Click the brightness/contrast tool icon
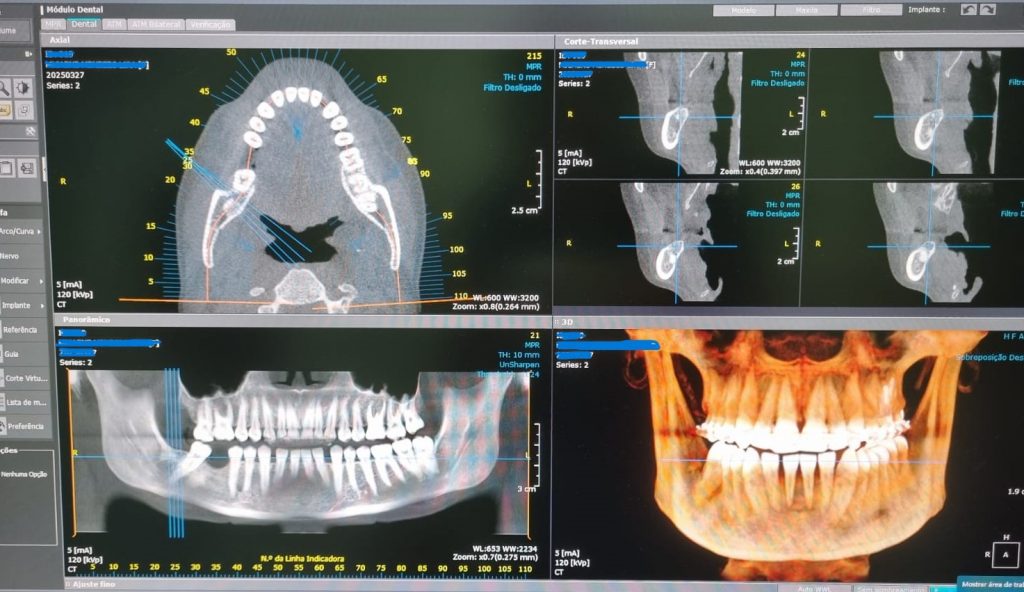Screen dimensions: 1024x592 [x=24, y=88]
